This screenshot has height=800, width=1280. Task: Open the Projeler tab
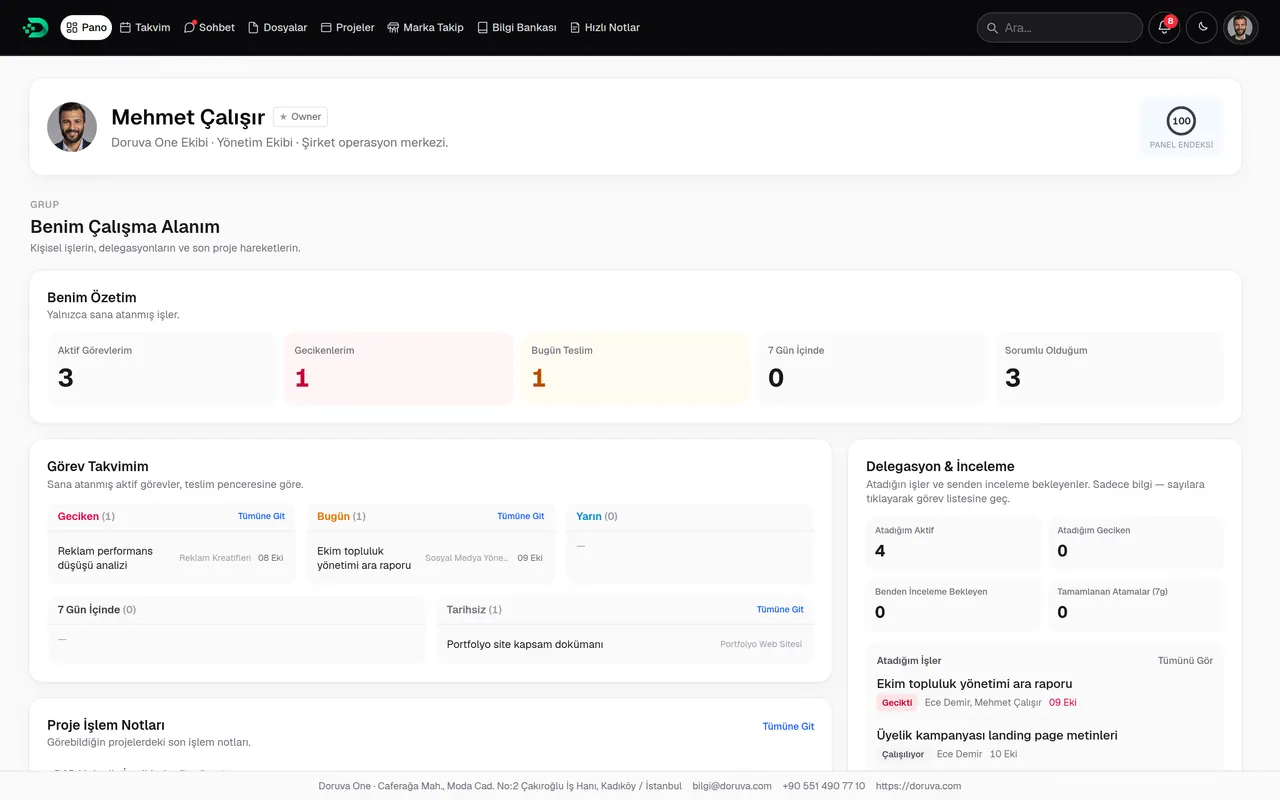348,28
